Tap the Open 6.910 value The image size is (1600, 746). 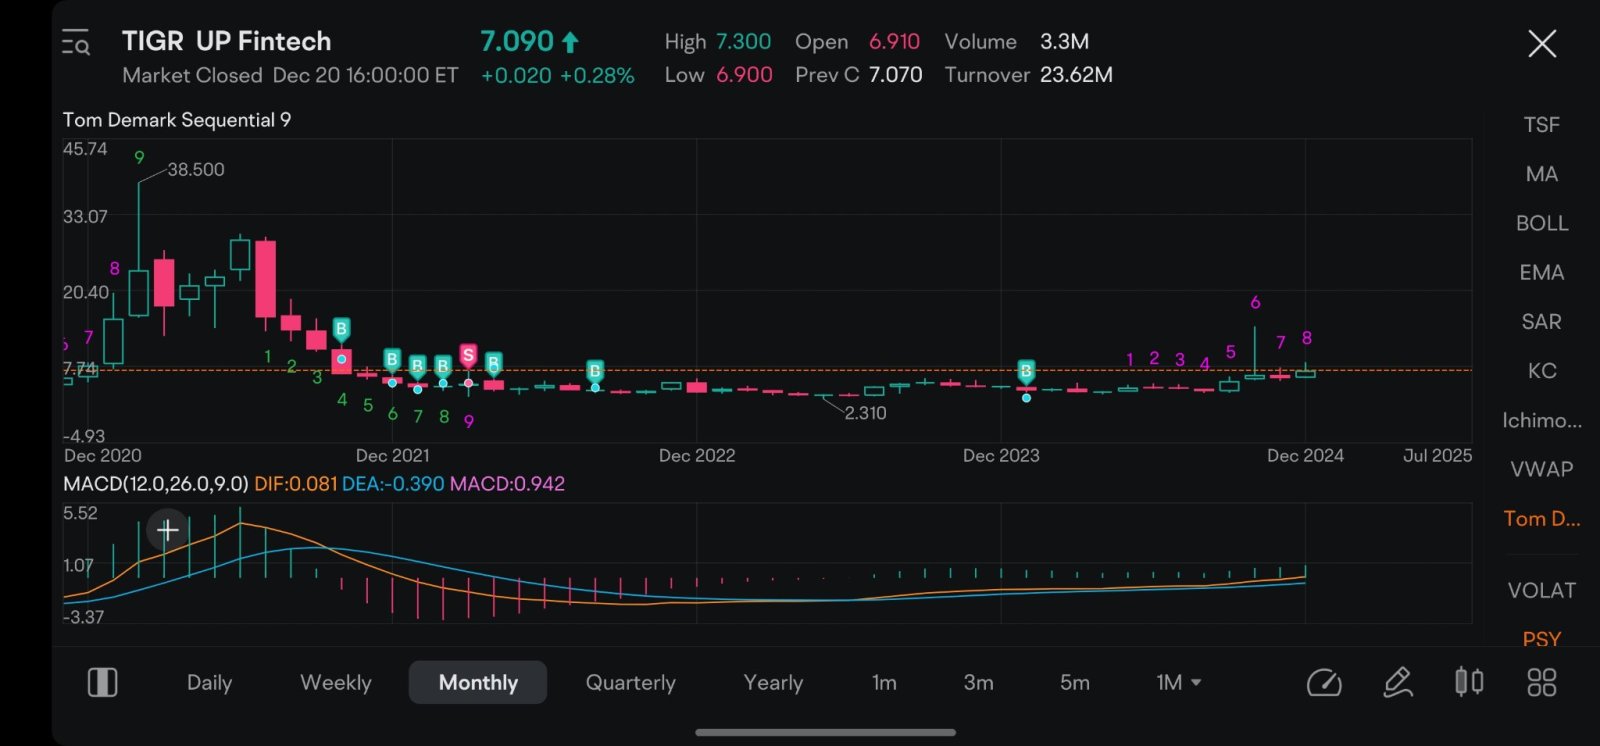tap(894, 42)
